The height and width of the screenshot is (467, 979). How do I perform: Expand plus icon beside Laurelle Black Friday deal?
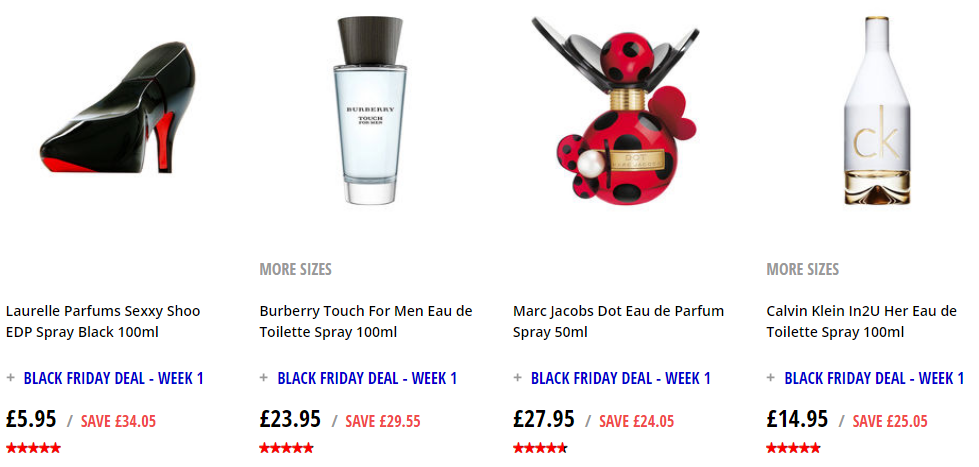[11, 378]
